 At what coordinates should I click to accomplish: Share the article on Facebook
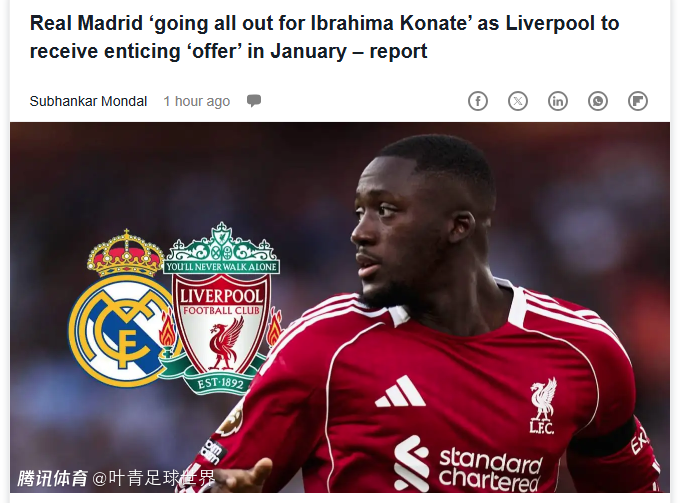click(478, 101)
